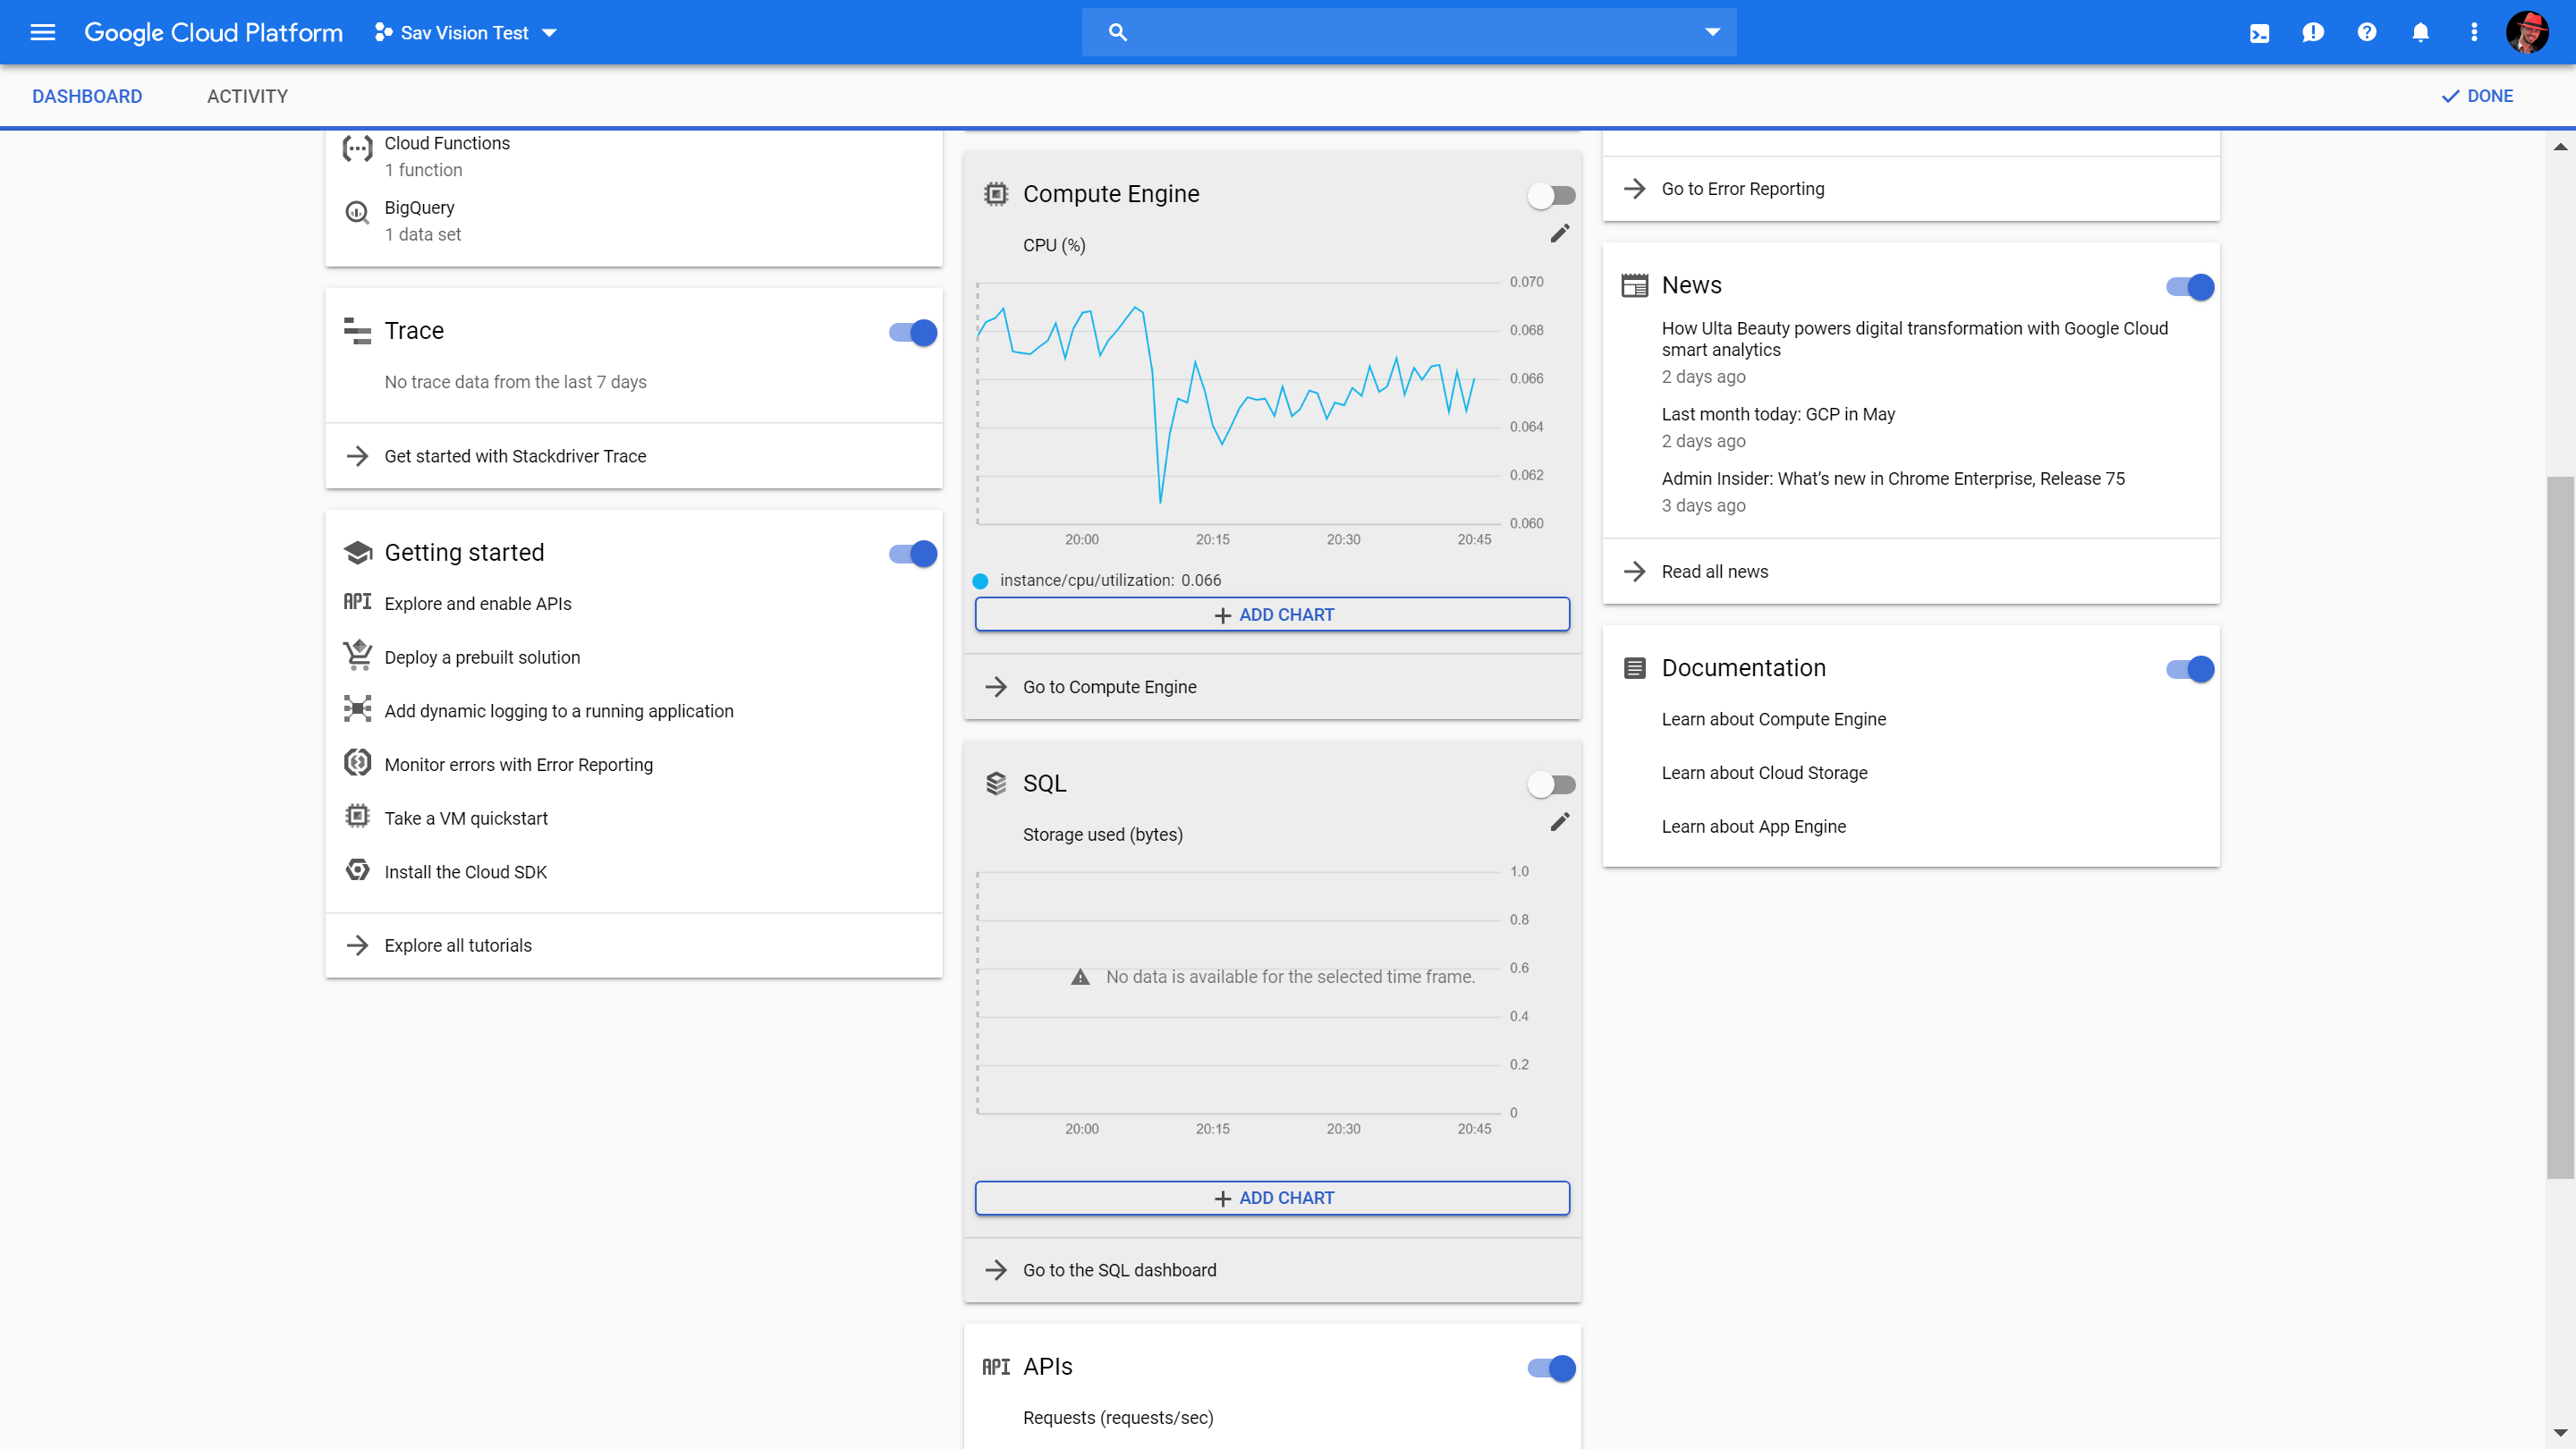Click DONE to finish customizing
Screen dimensions: 2576x1449
click(x=2477, y=96)
